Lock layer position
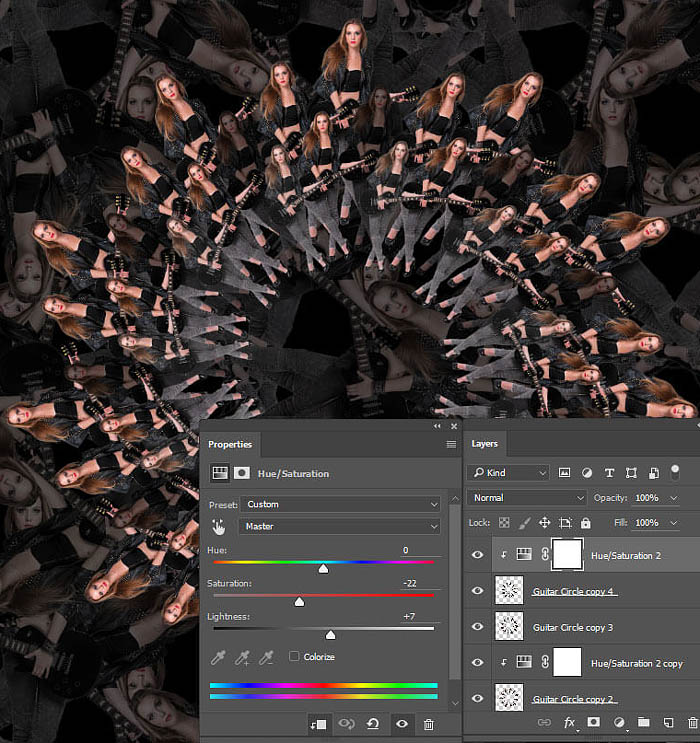 click(x=545, y=523)
